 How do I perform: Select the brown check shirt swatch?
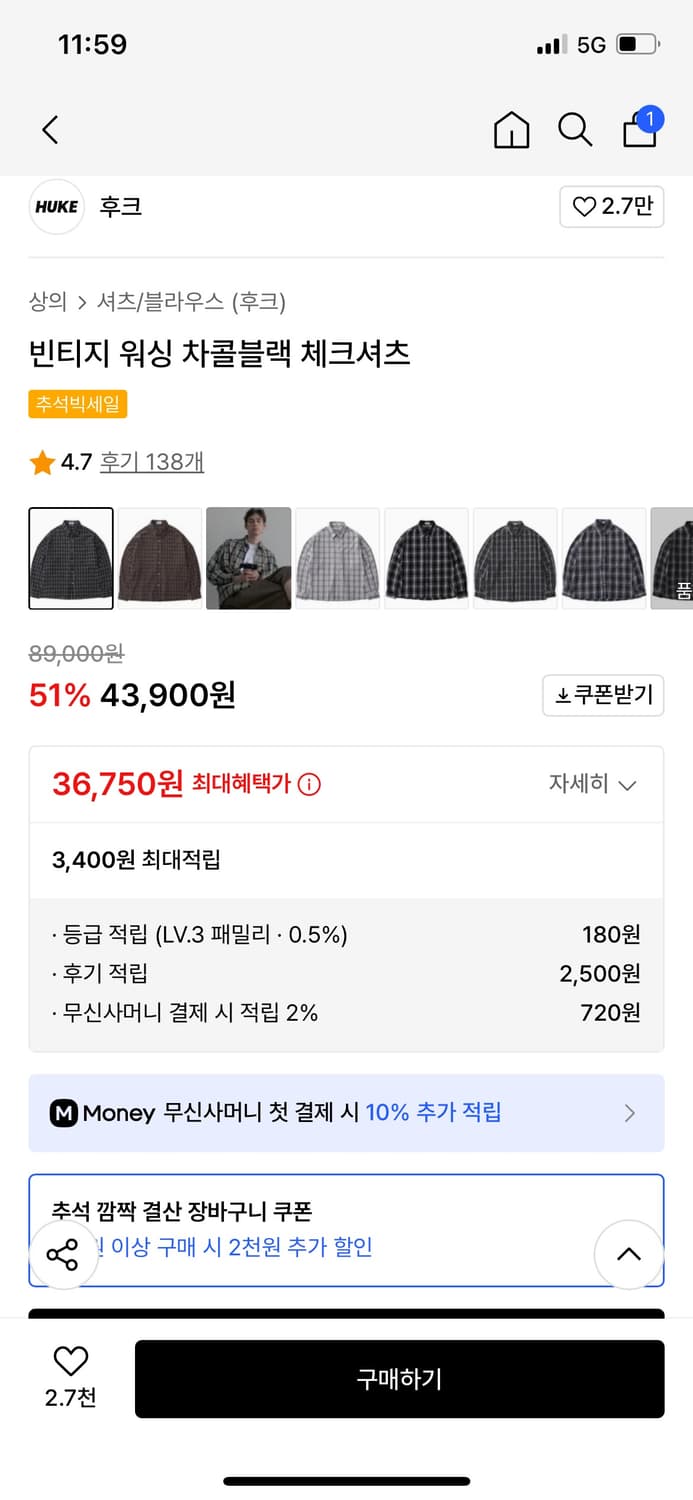tap(160, 558)
